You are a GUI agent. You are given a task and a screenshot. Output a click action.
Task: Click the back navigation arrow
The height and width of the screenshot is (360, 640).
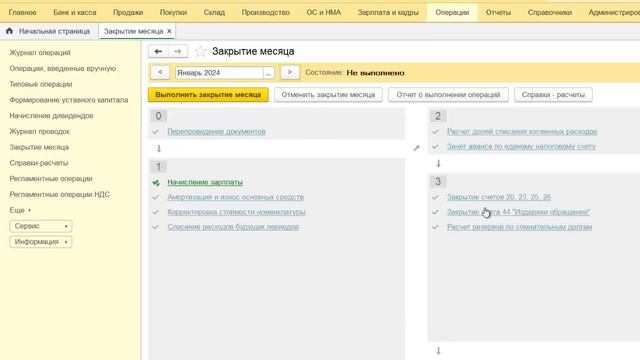coord(158,51)
